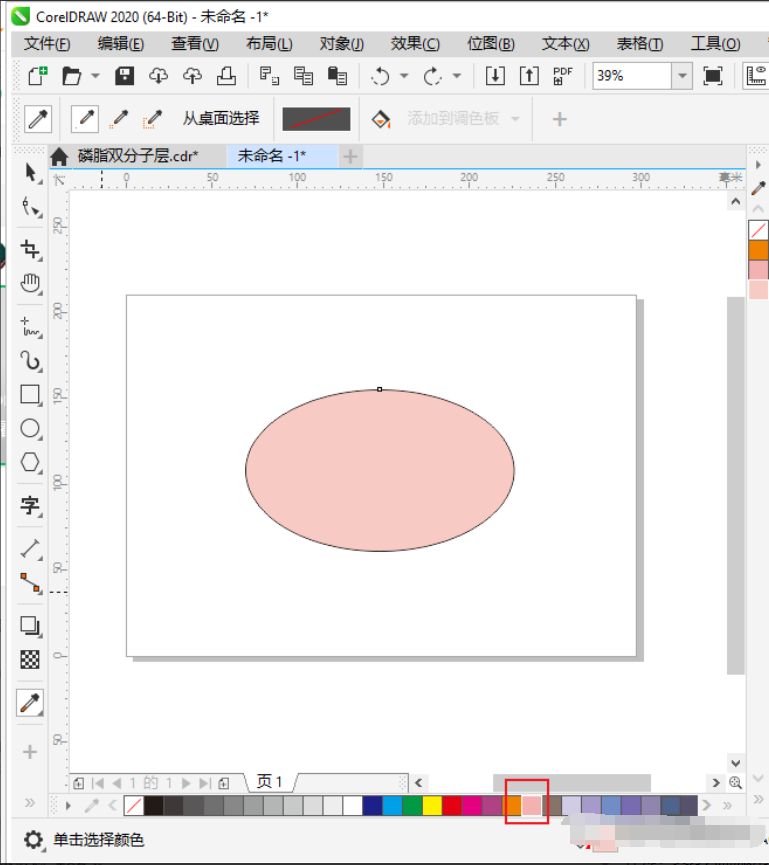Select the Drop Shadow tool
Screen dimensions: 769x865
[31, 626]
